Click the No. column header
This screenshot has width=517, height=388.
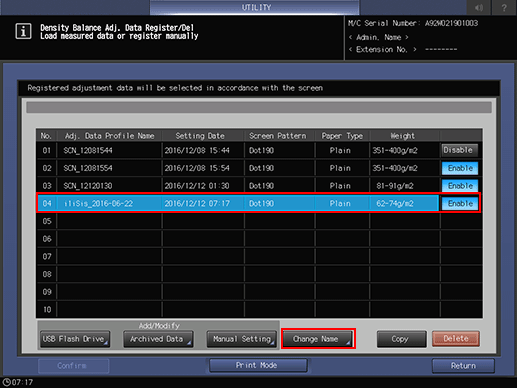click(46, 136)
